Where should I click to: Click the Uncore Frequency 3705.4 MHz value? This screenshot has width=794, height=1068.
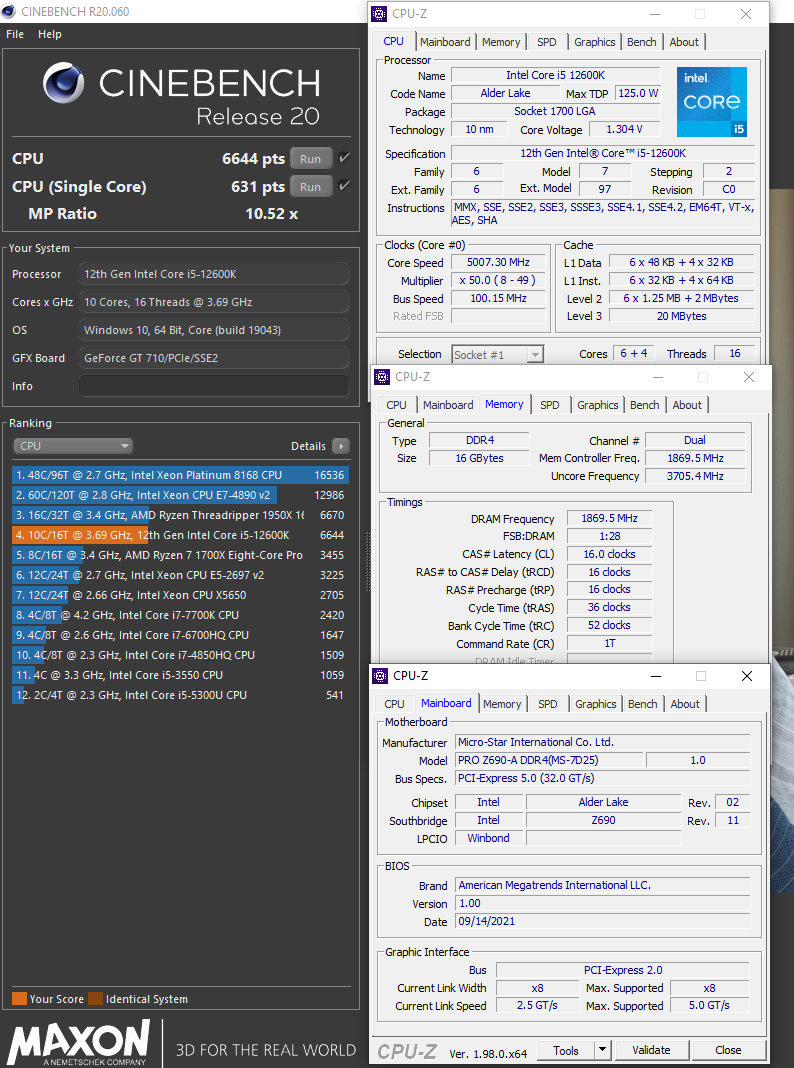click(695, 476)
